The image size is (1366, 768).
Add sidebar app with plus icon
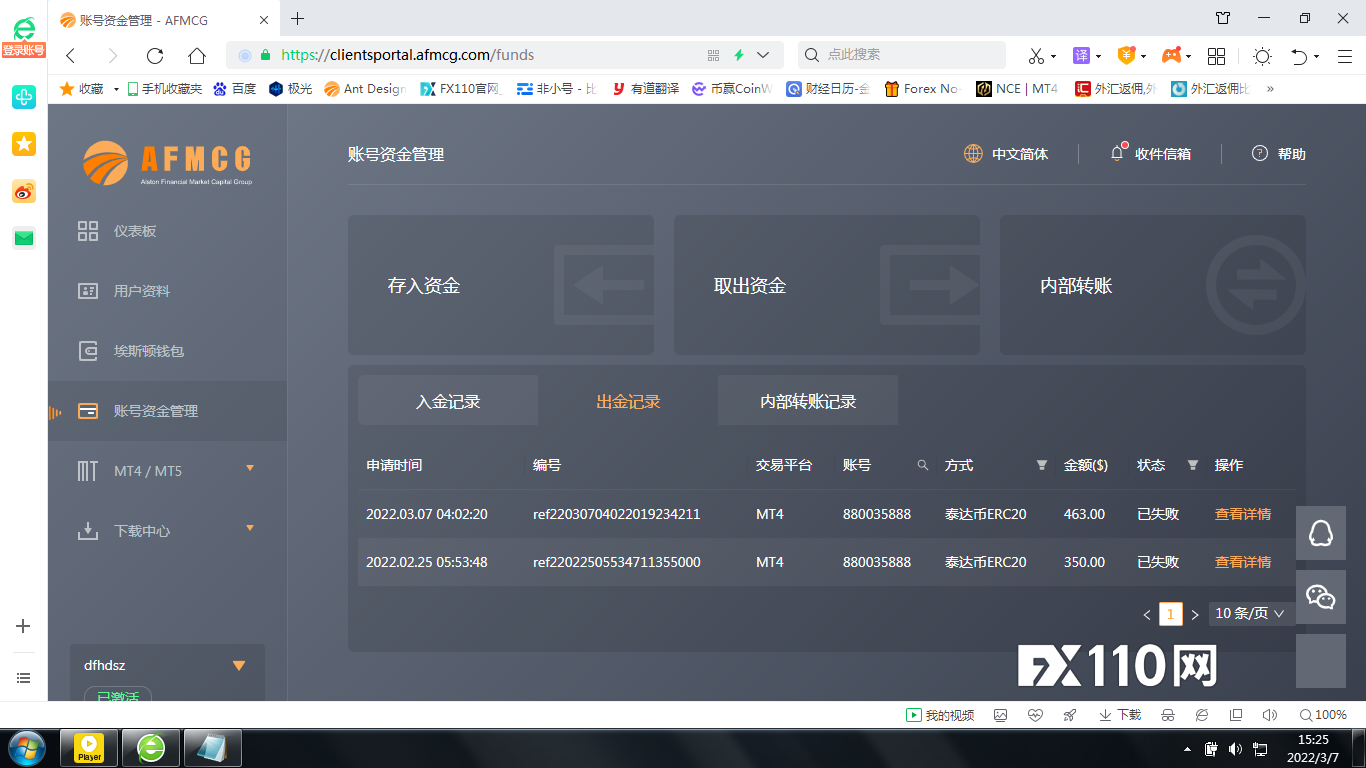coord(24,626)
